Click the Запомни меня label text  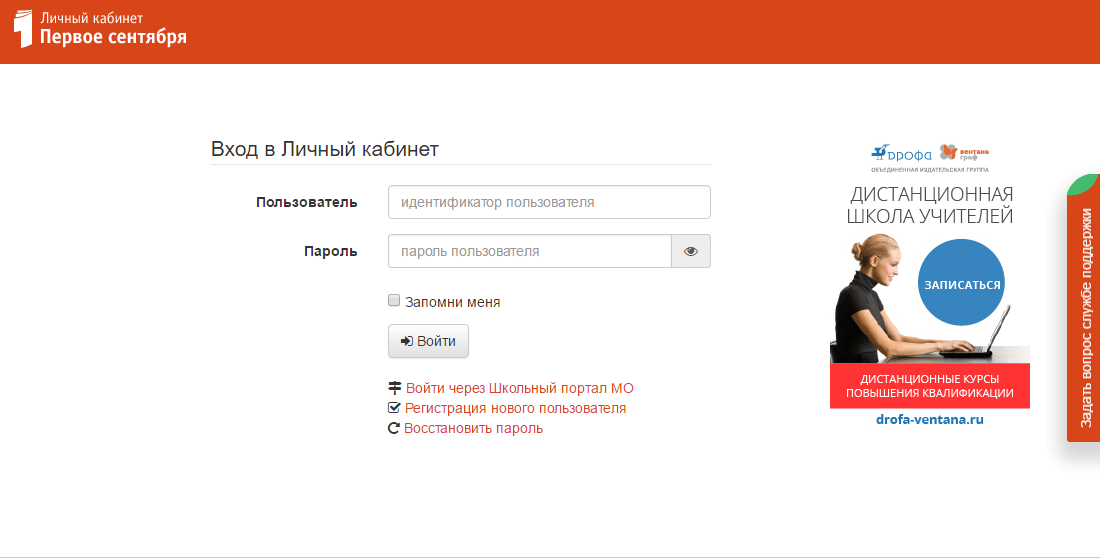click(x=452, y=302)
